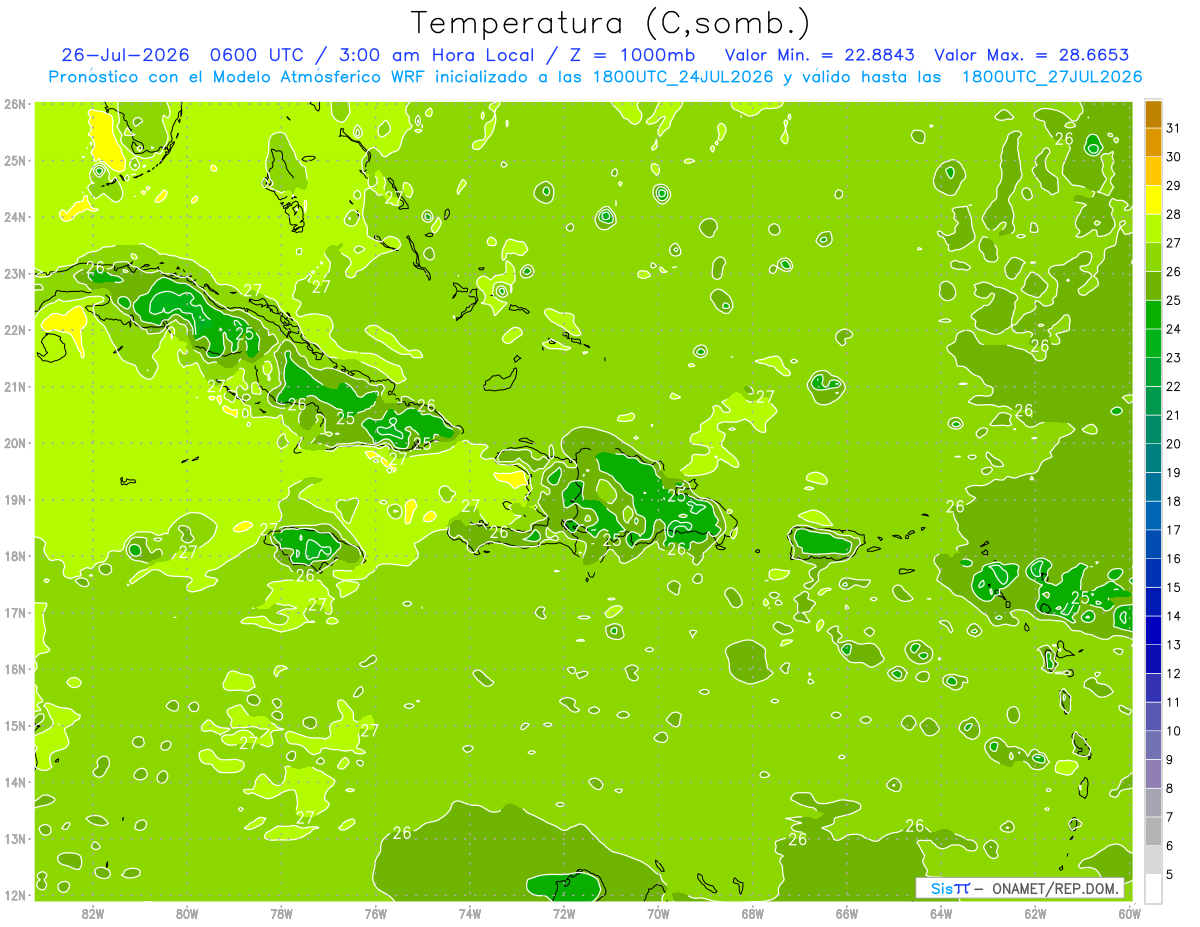Click the purple colorbar swatch between 9 and 10

[1153, 745]
